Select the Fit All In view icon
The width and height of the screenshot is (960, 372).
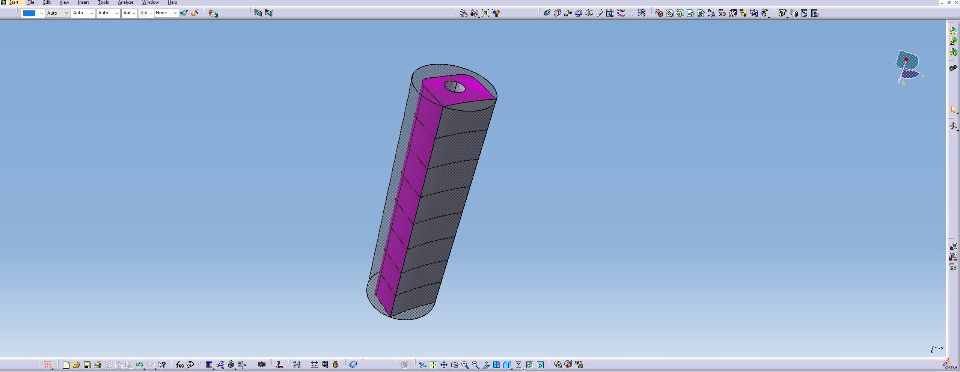tap(433, 365)
